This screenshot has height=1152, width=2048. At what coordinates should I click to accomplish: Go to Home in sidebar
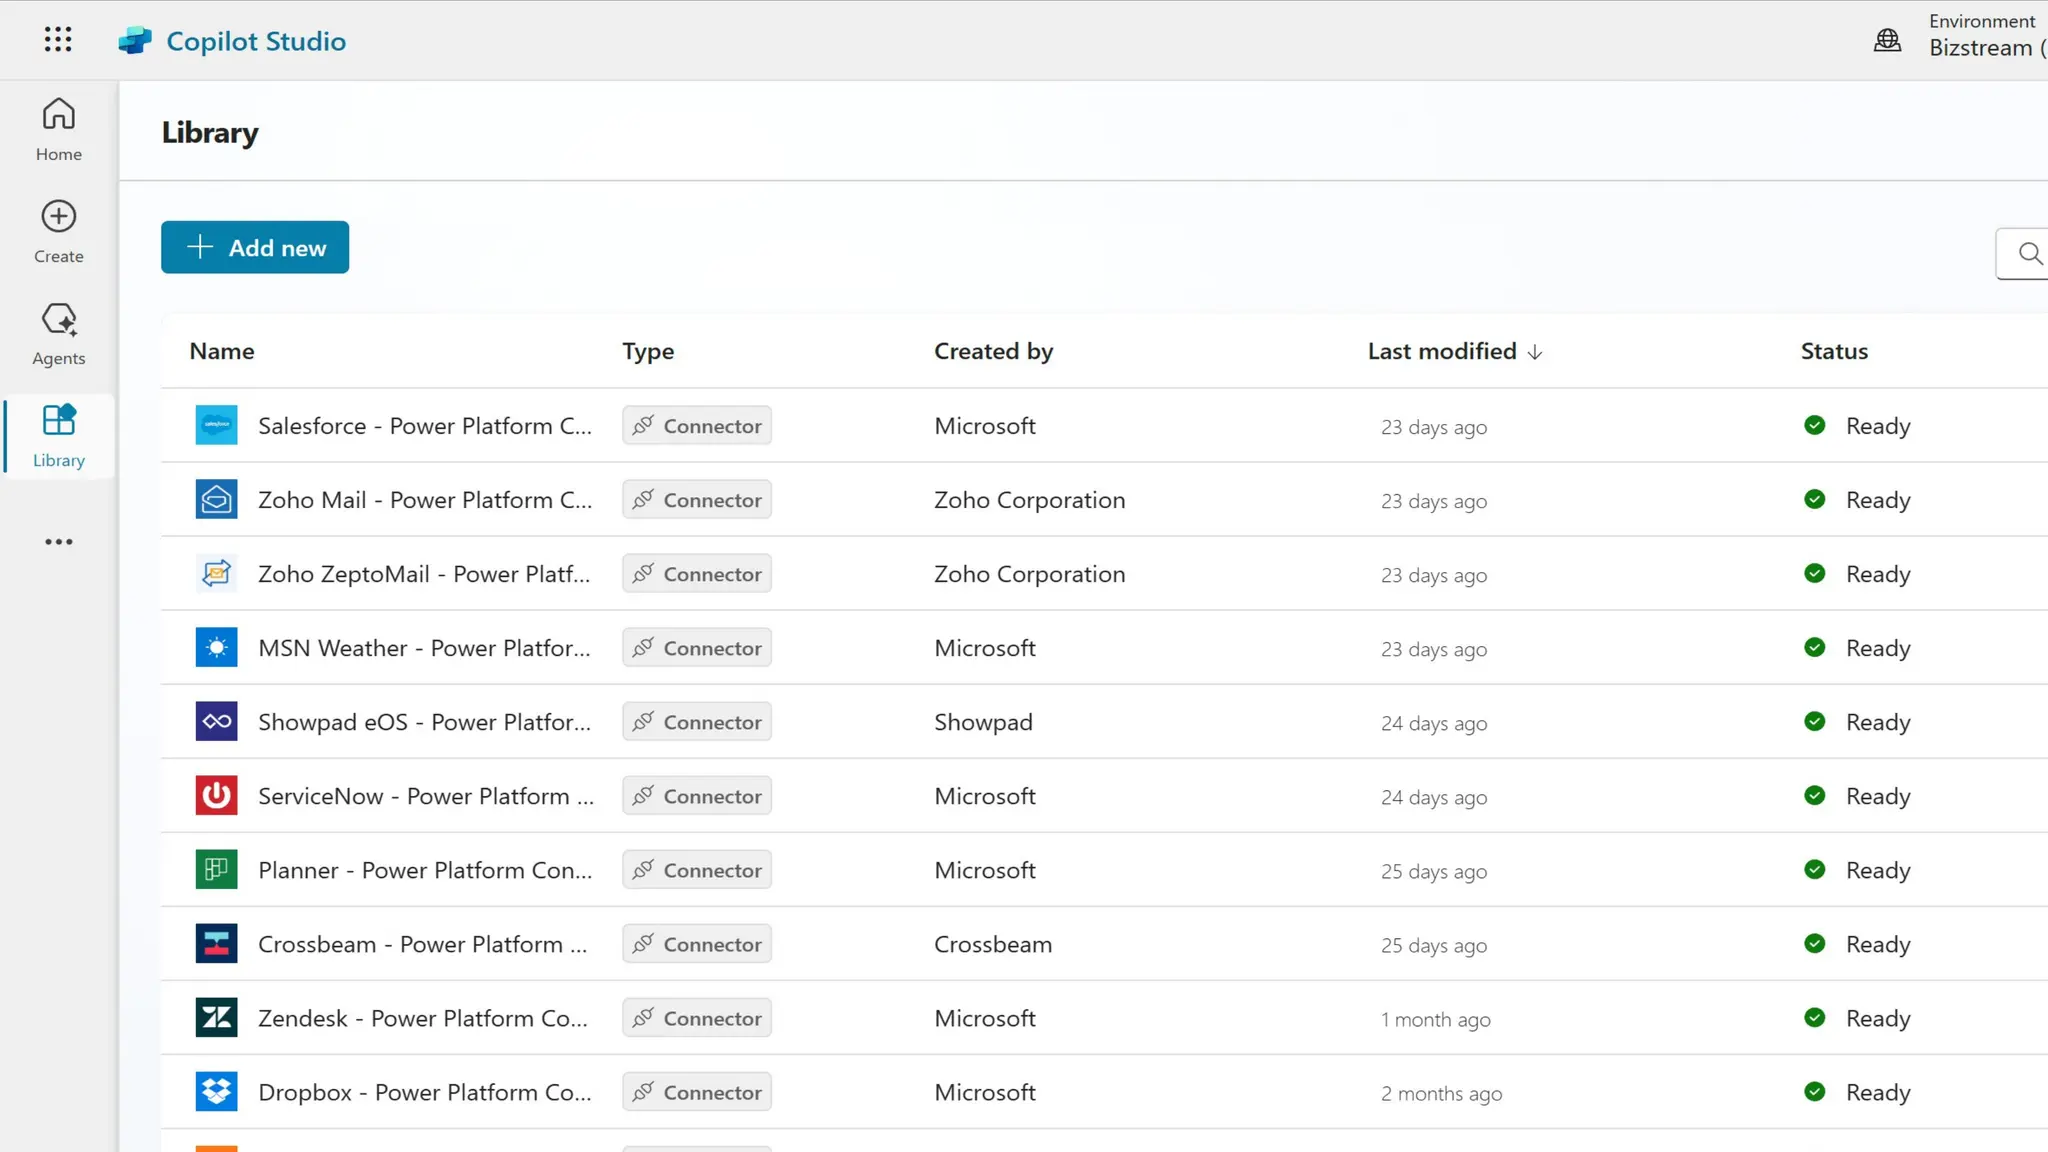[59, 129]
